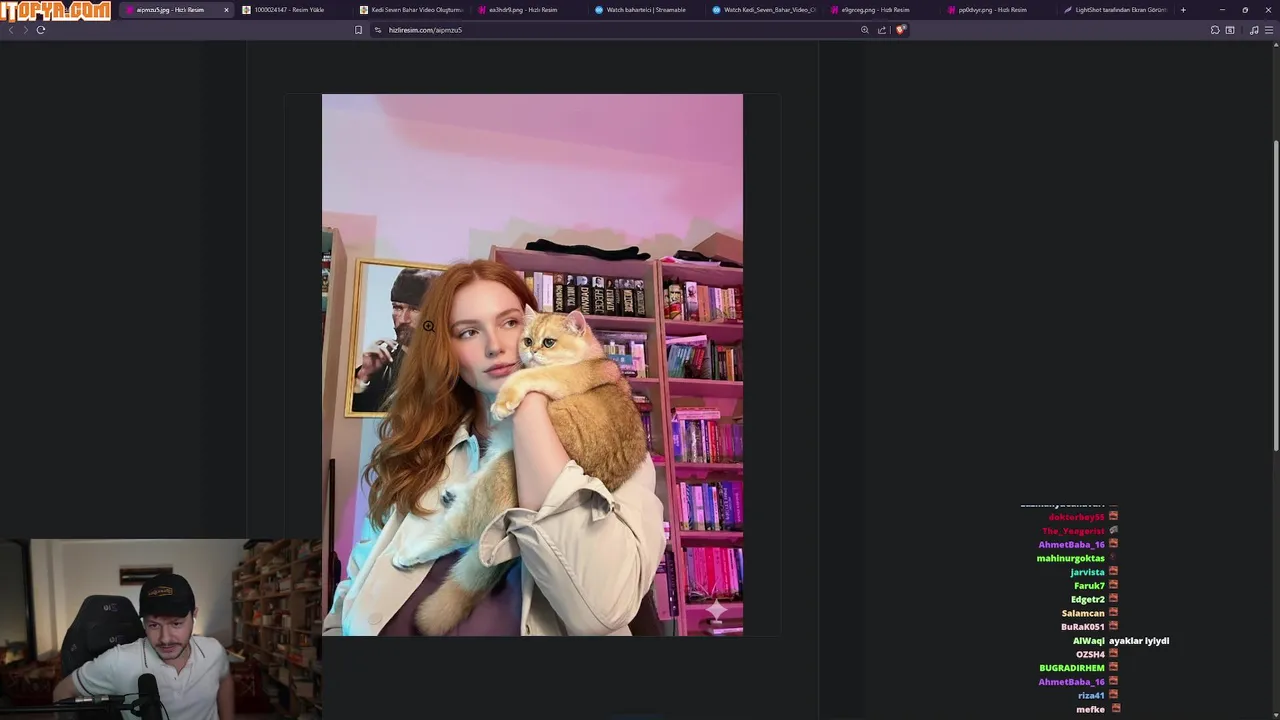Click the emote next to jarvista
This screenshot has height=720, width=1280.
click(x=1113, y=572)
